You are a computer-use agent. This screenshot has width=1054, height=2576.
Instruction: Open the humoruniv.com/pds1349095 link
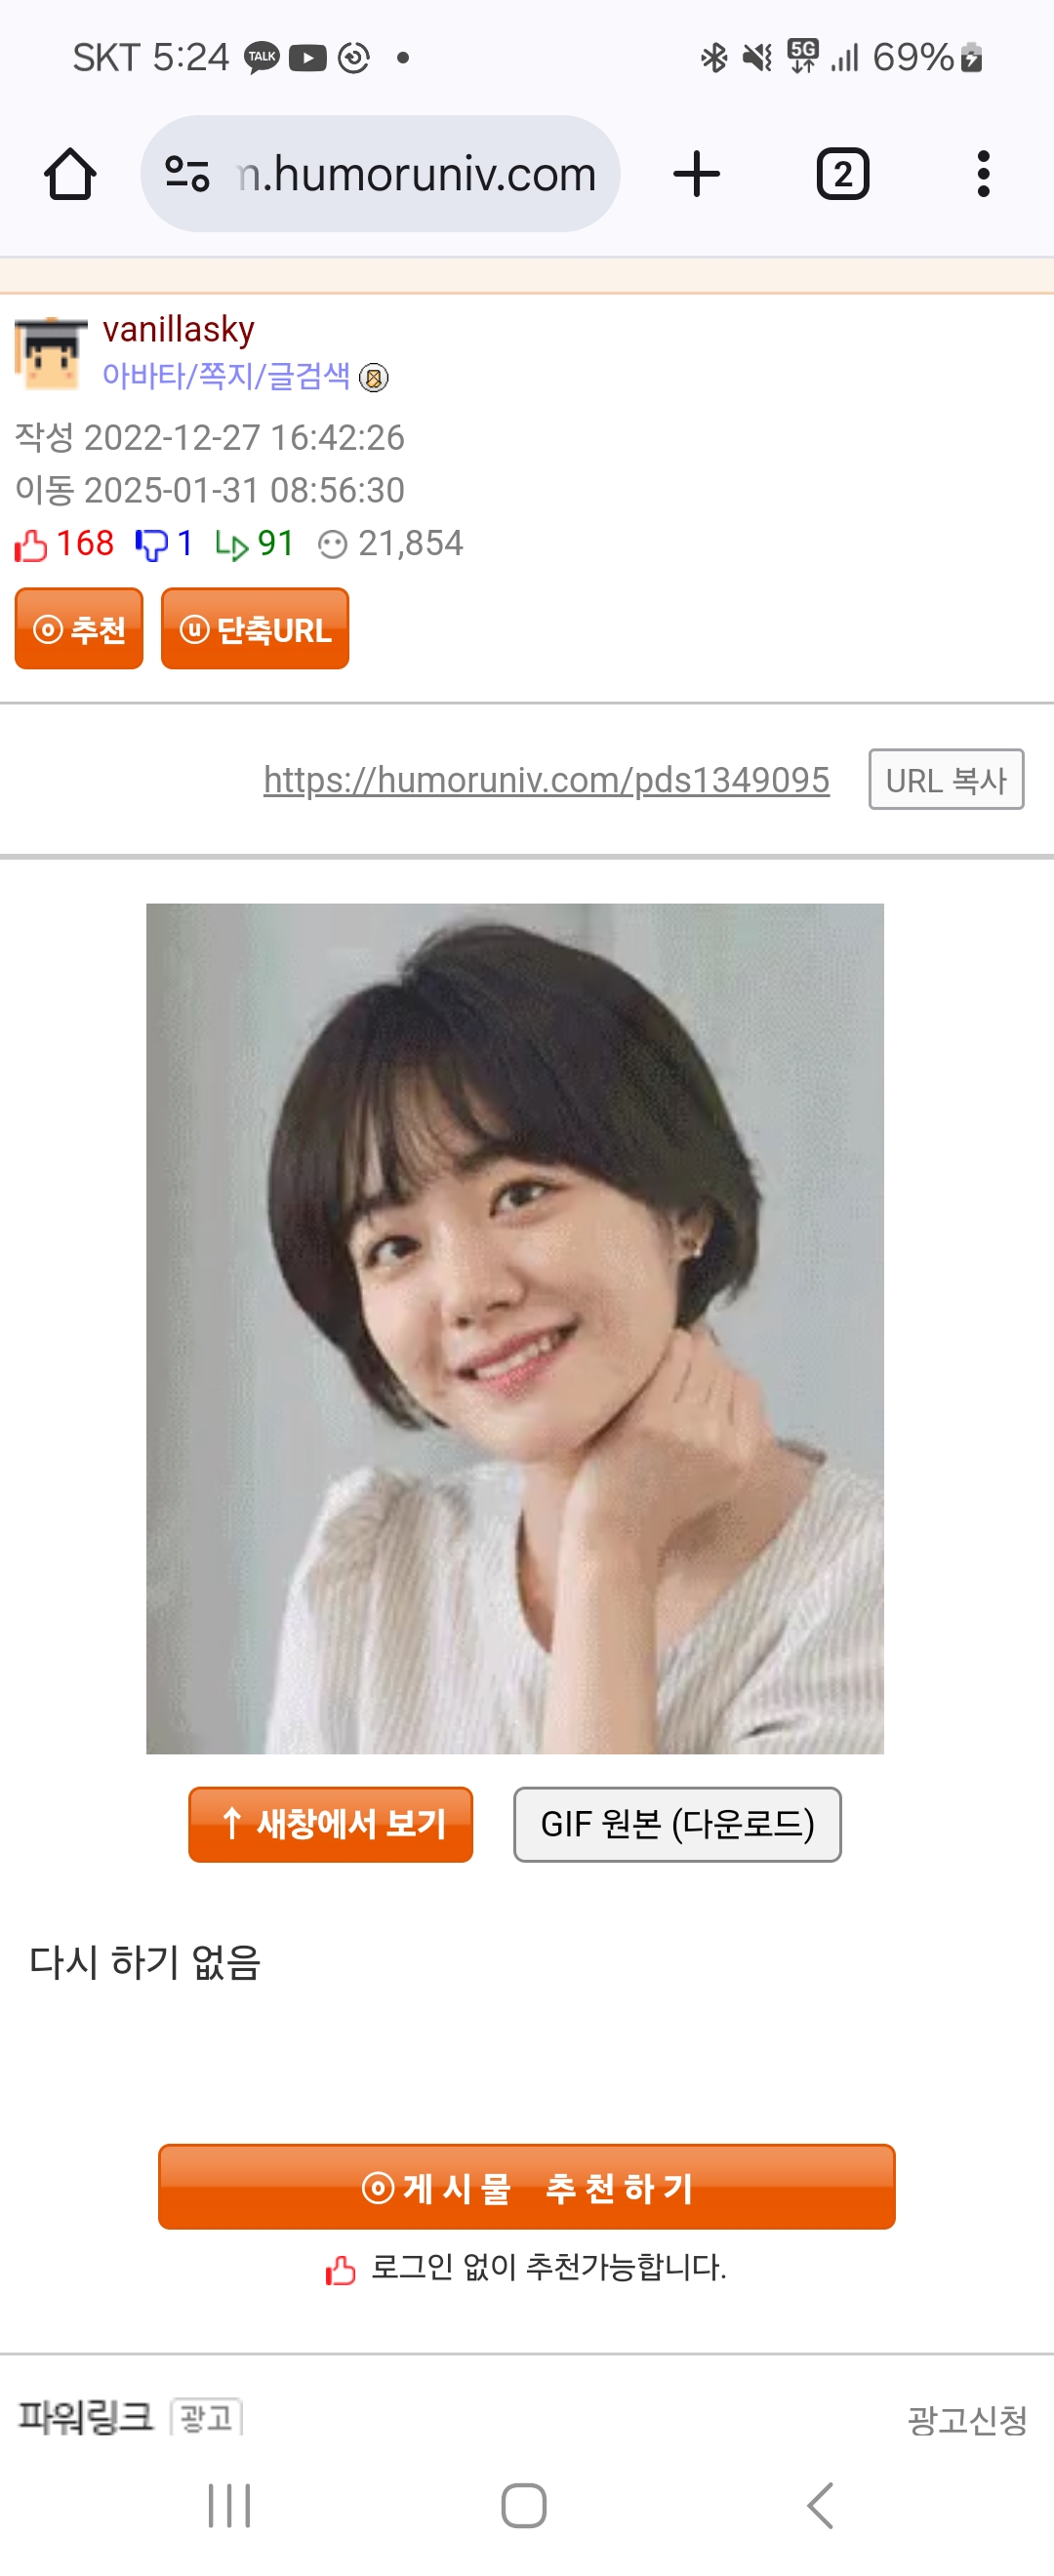(546, 780)
